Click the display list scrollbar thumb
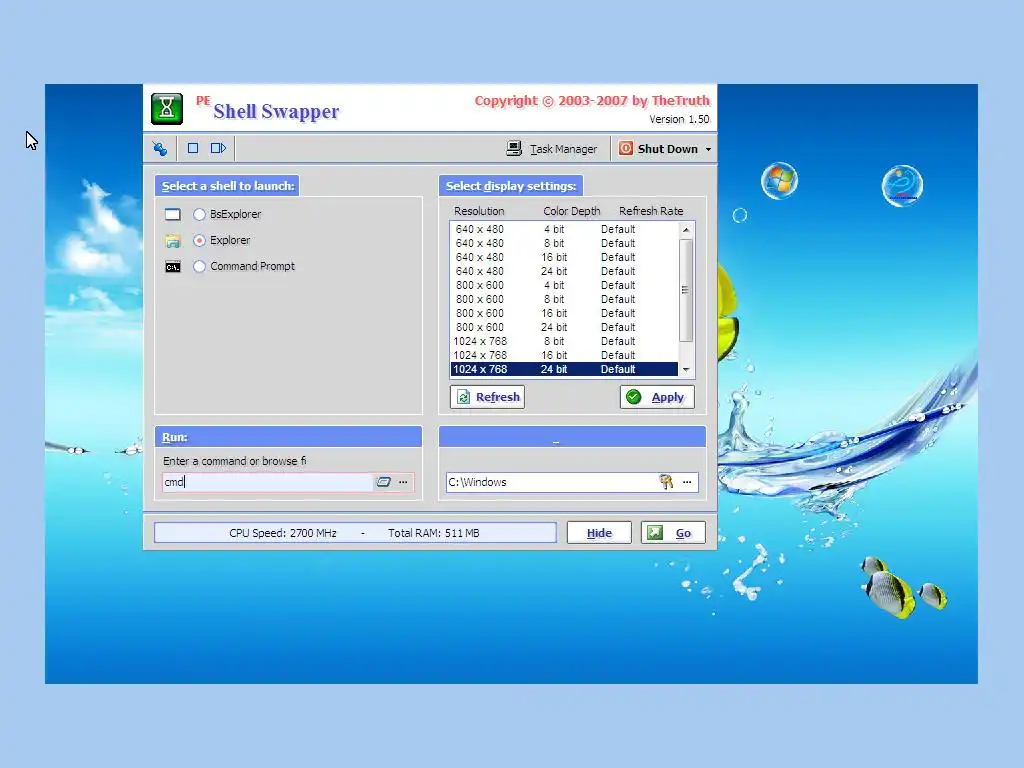The height and width of the screenshot is (768, 1024). [686, 290]
